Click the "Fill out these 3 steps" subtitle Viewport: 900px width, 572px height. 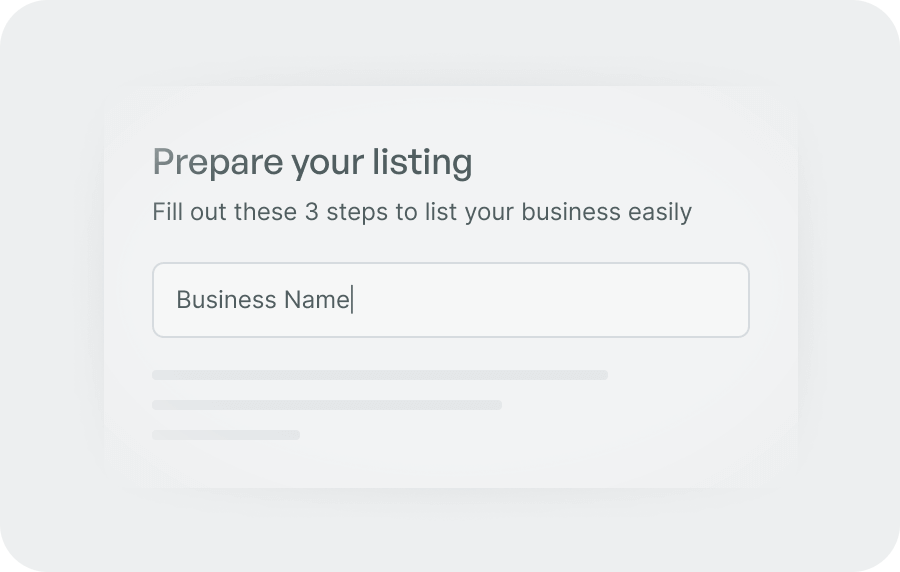[x=421, y=212]
